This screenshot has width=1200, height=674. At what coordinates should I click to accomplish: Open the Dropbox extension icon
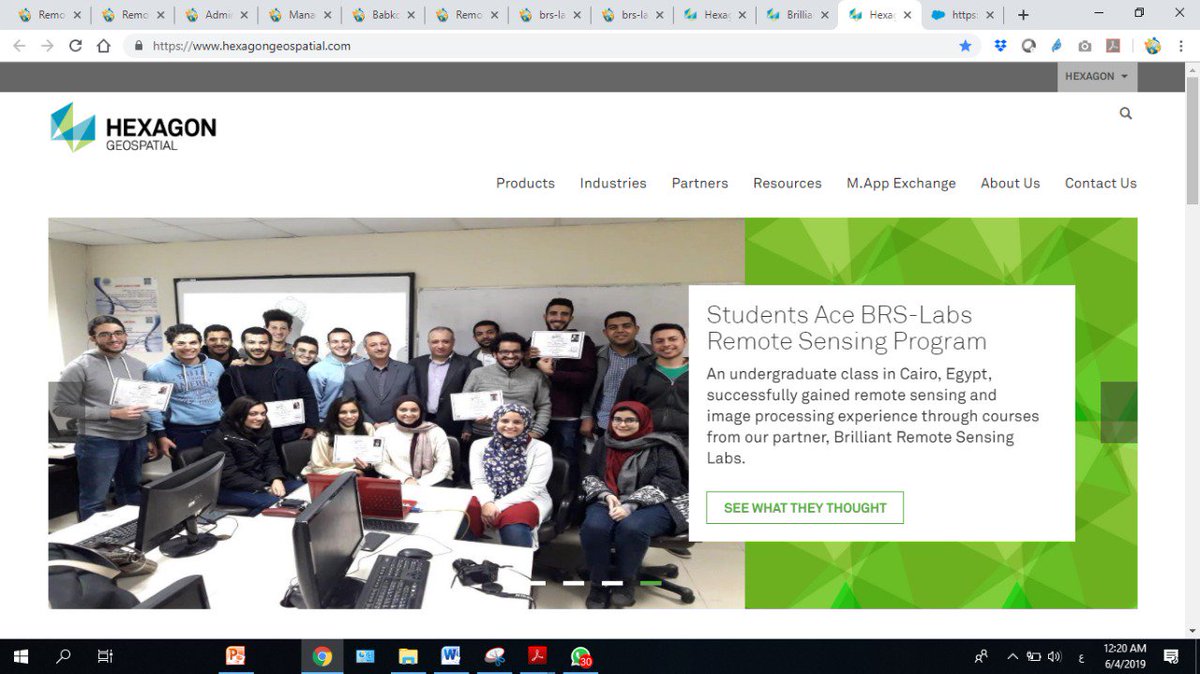click(x=1001, y=46)
